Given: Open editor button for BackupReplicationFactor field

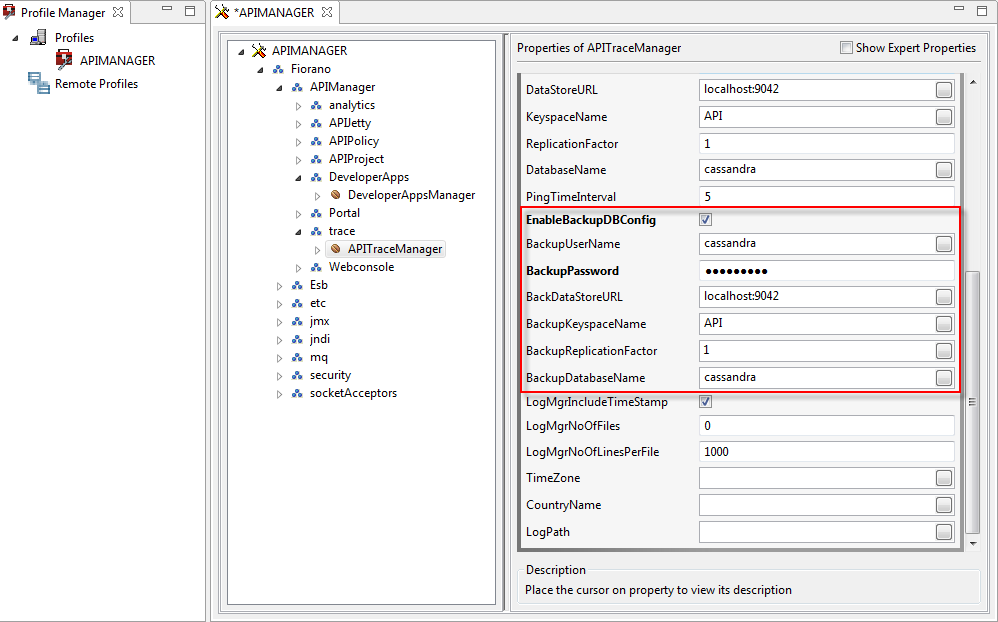Looking at the screenshot, I should coord(944,351).
